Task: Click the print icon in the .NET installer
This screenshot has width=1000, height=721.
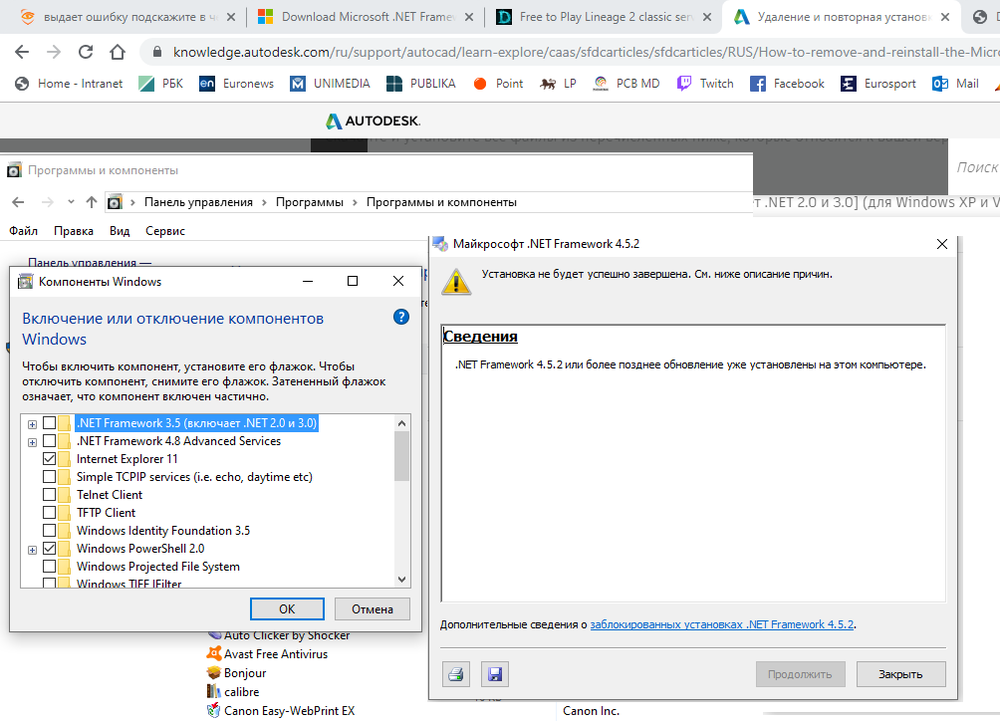Action: point(456,674)
